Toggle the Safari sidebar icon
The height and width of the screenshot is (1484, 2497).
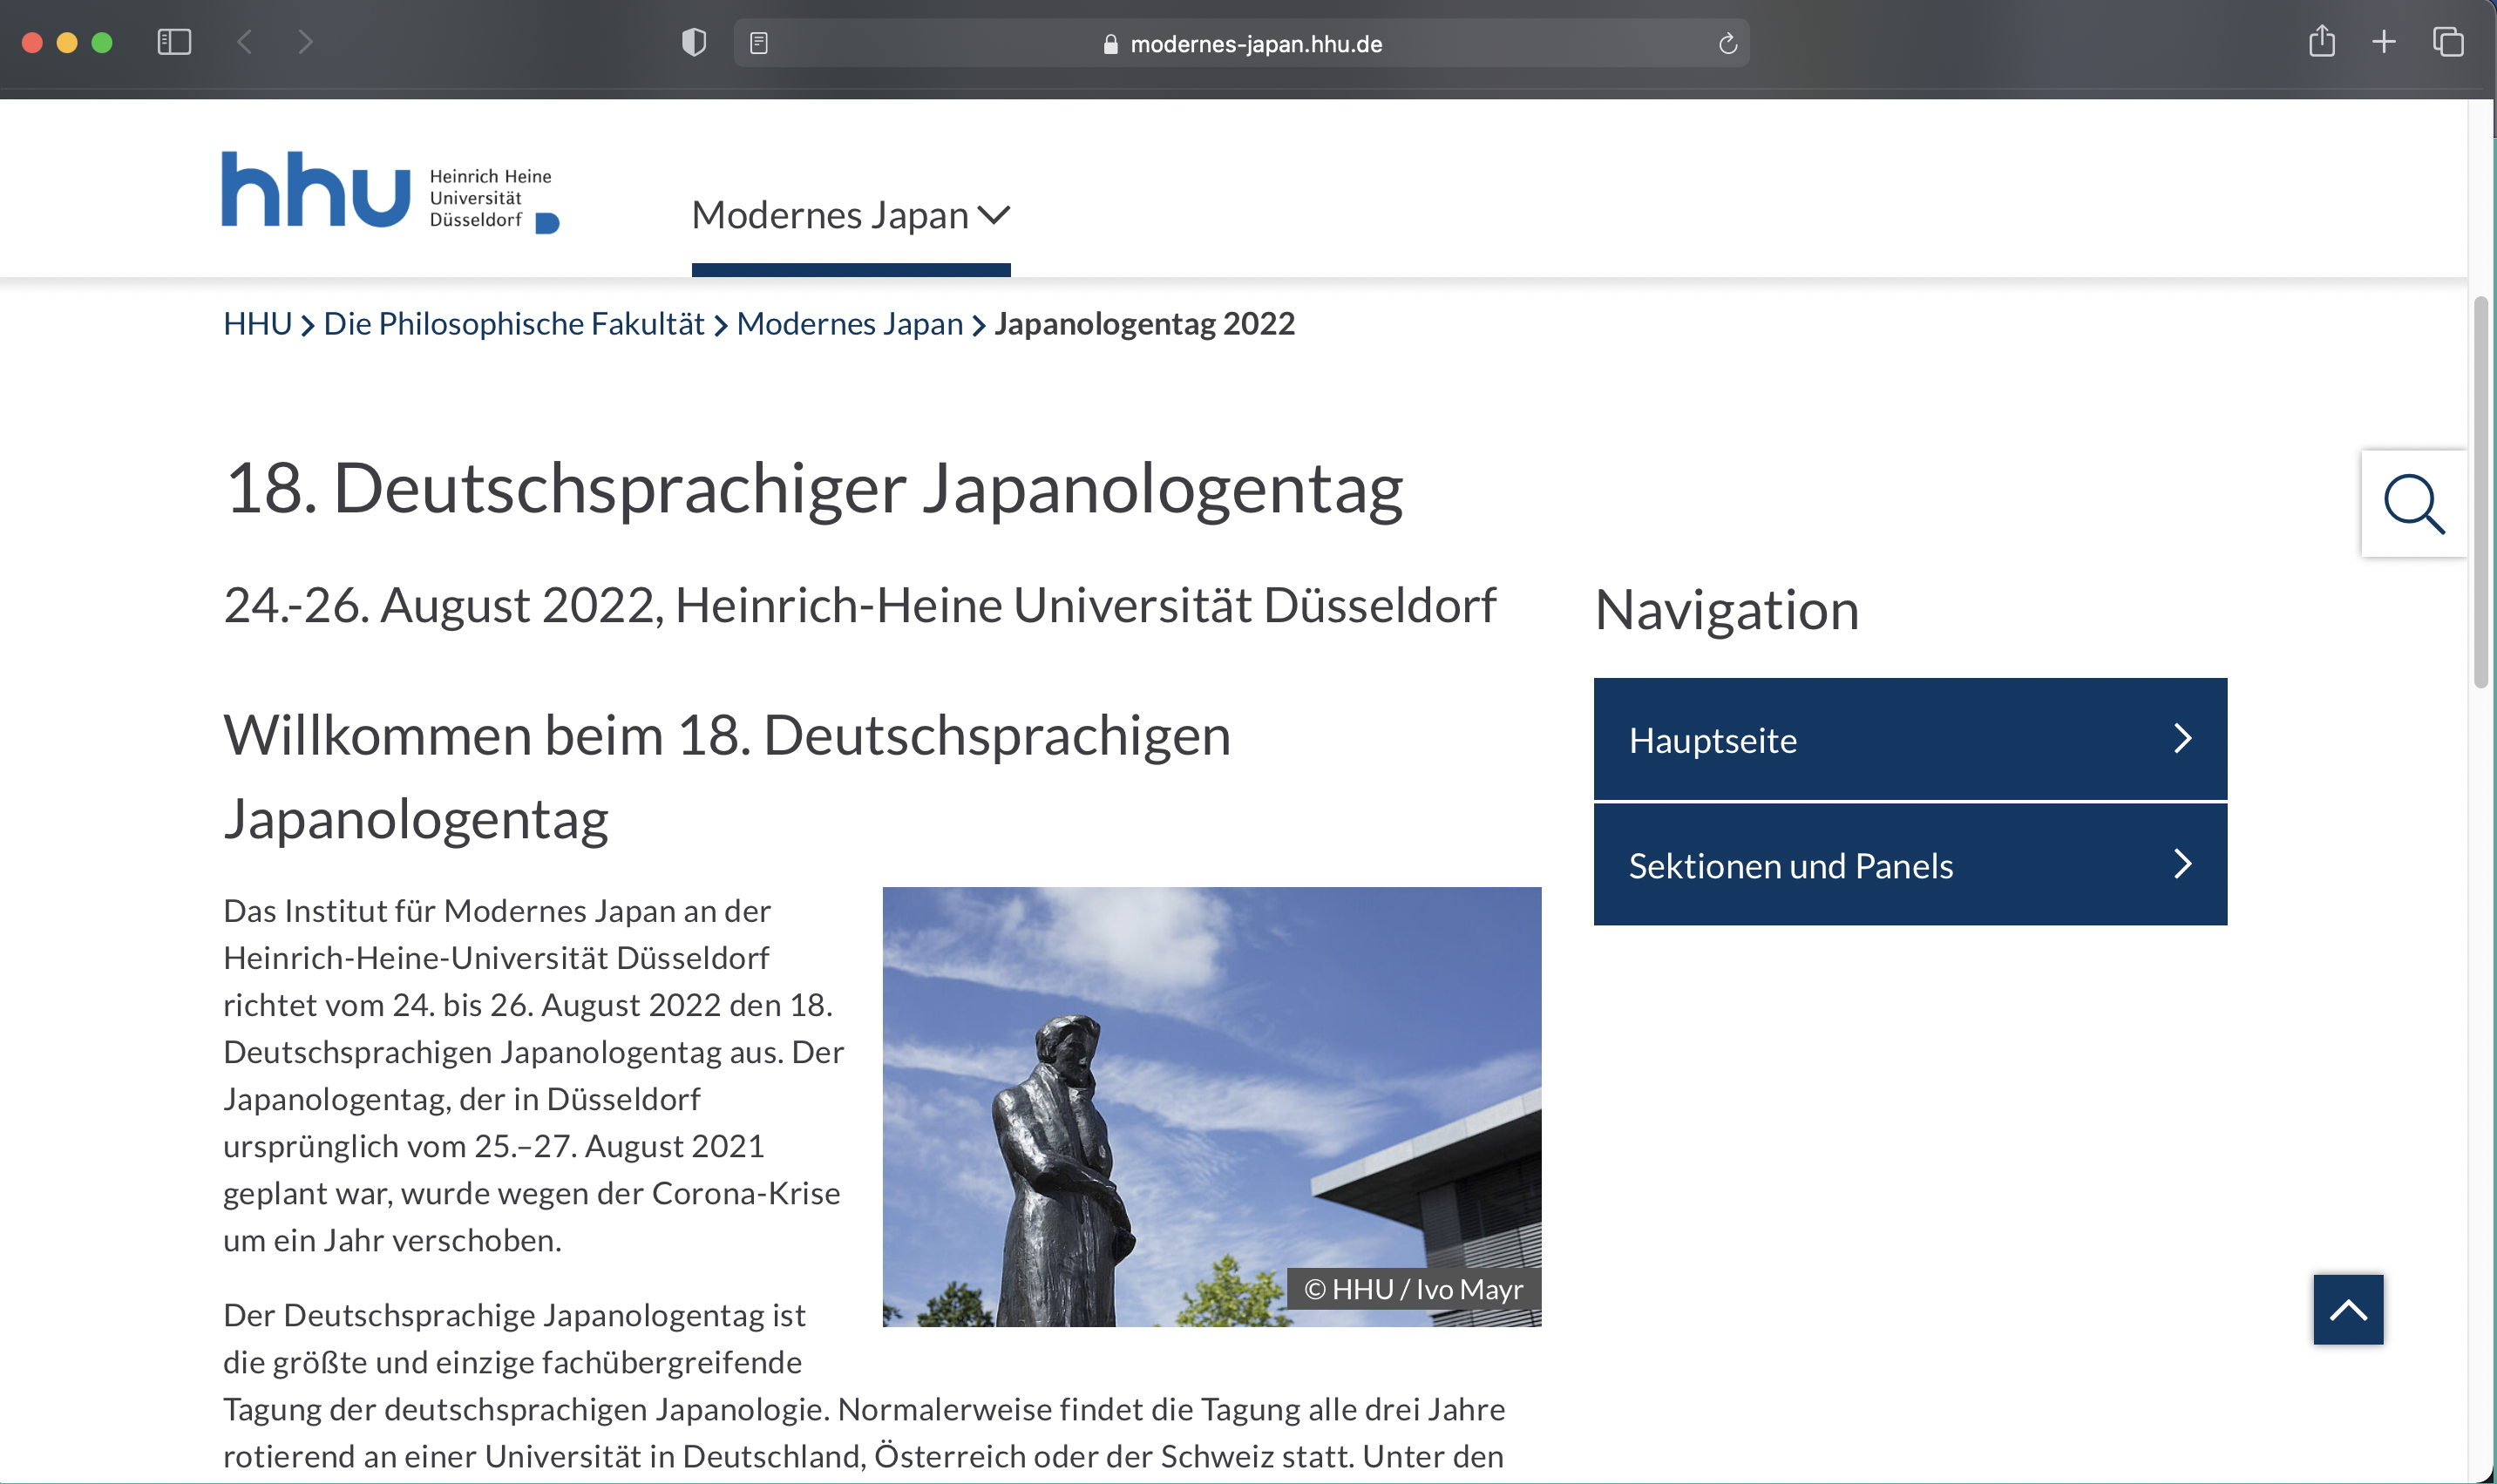[174, 42]
